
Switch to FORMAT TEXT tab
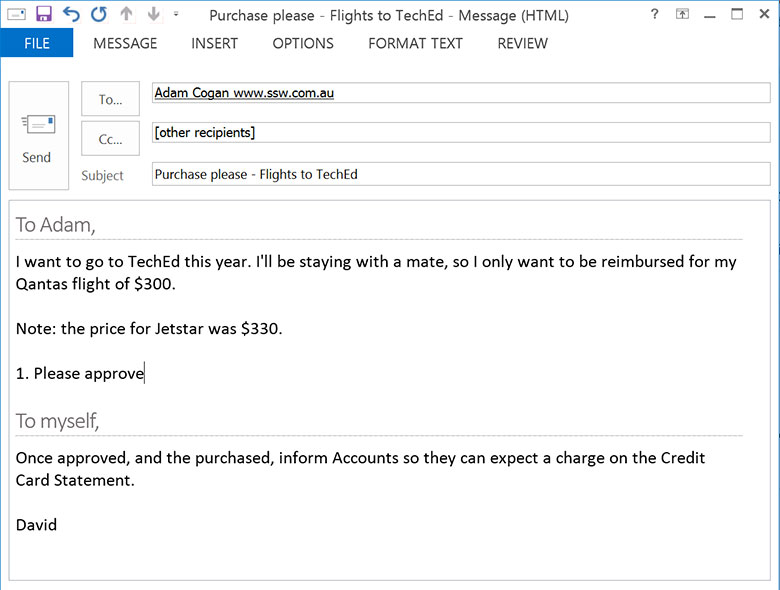pos(415,43)
